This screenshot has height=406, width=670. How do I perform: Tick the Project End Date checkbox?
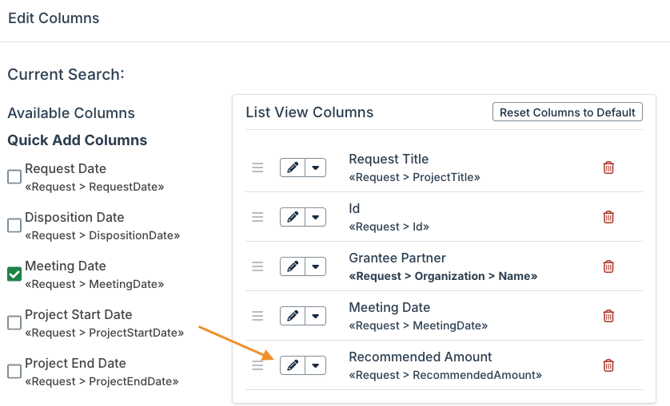(x=14, y=371)
